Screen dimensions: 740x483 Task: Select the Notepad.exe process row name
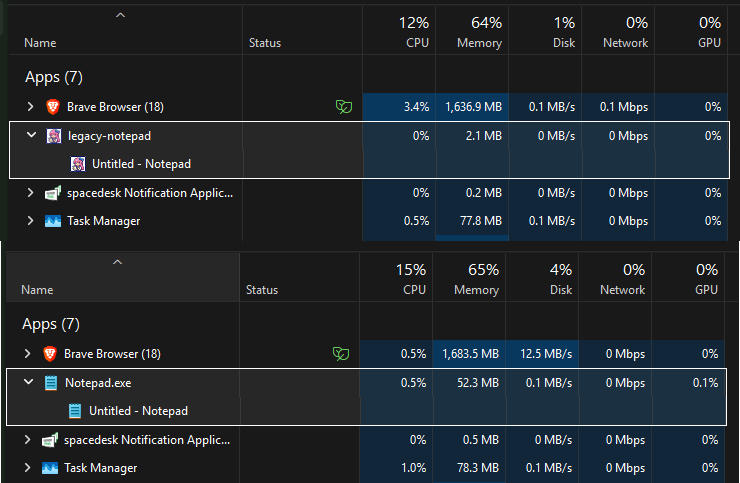98,382
